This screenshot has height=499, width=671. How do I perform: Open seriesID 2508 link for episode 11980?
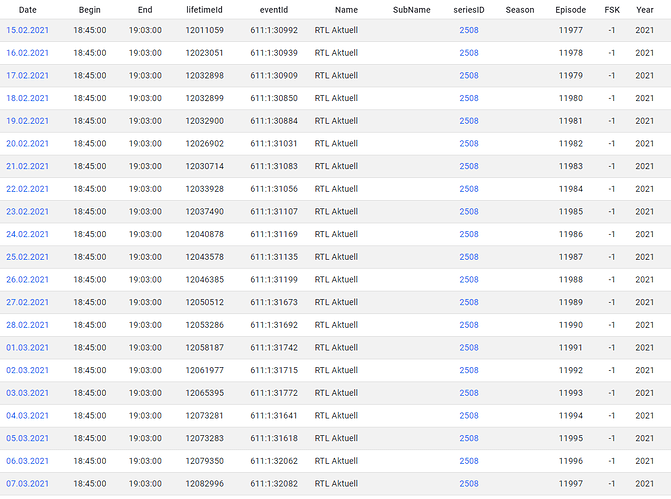click(x=469, y=98)
